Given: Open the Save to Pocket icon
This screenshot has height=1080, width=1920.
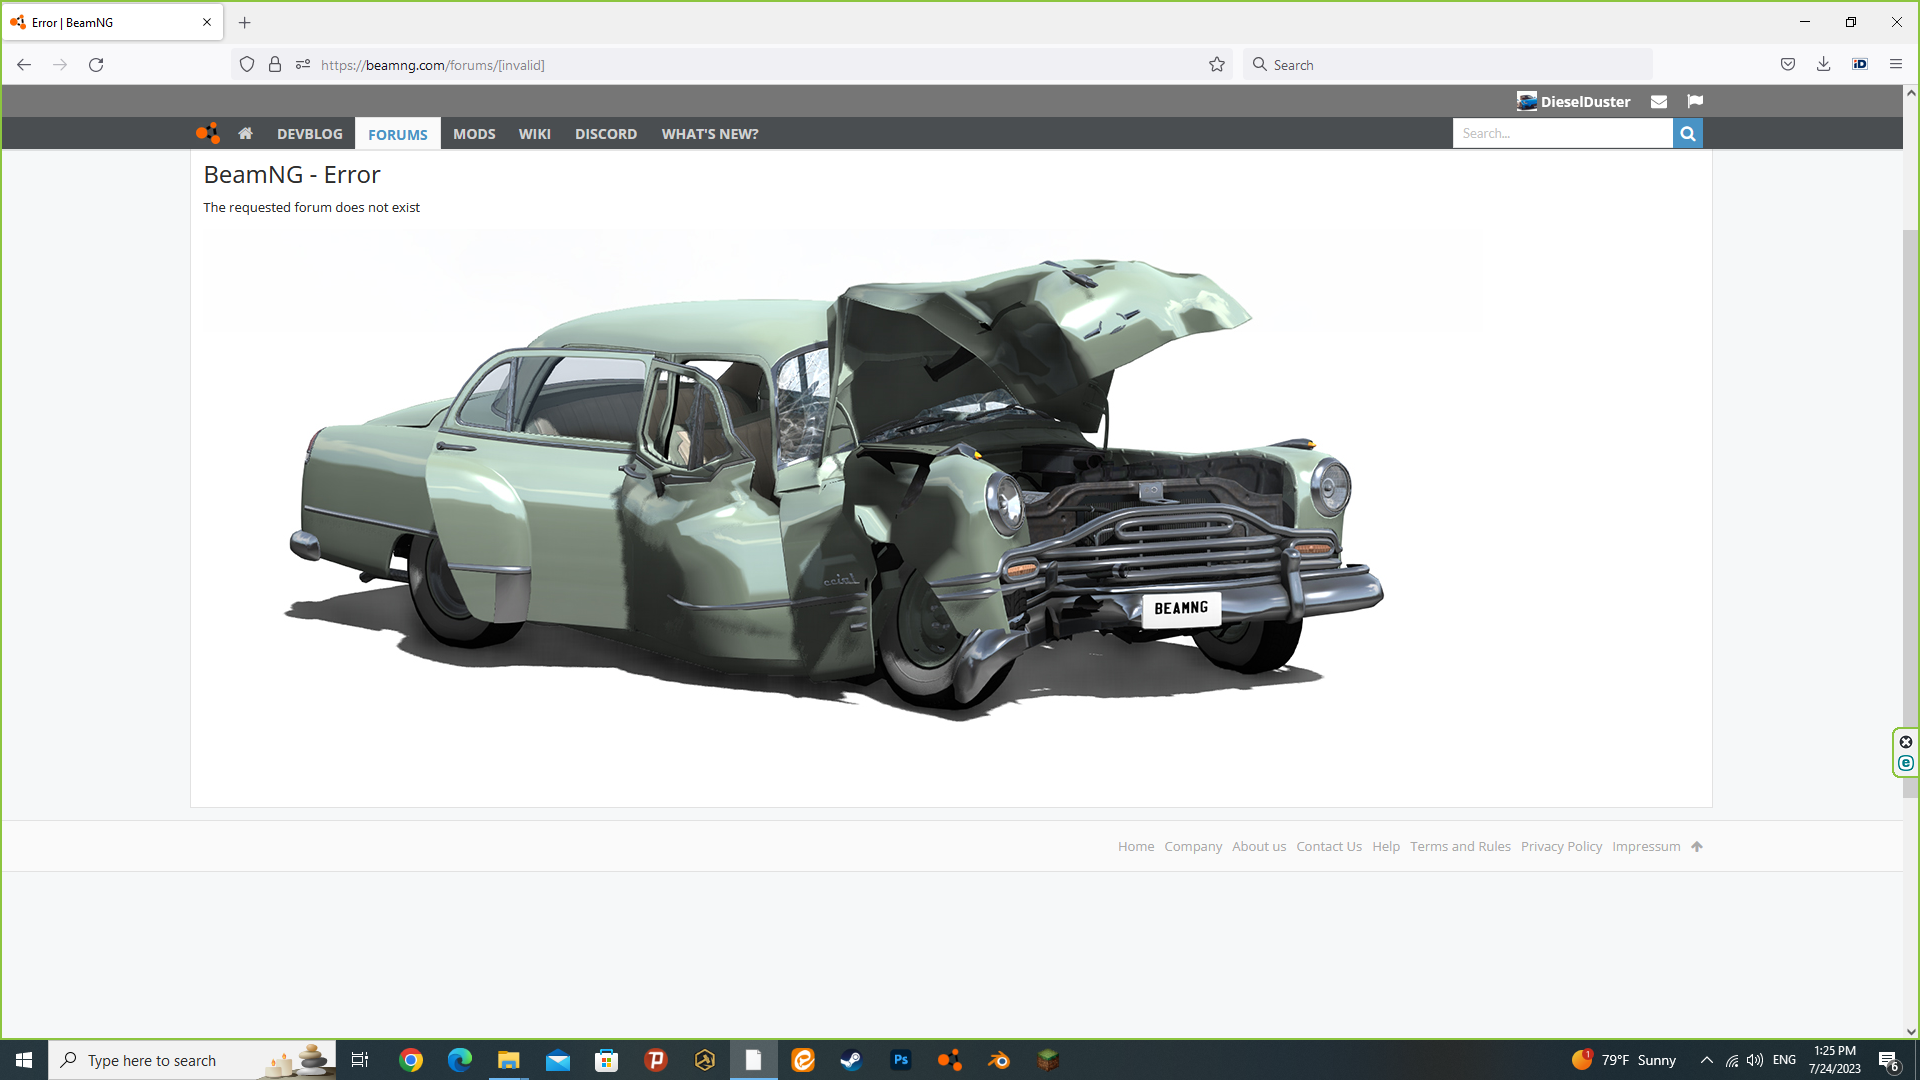Looking at the screenshot, I should [x=1788, y=65].
